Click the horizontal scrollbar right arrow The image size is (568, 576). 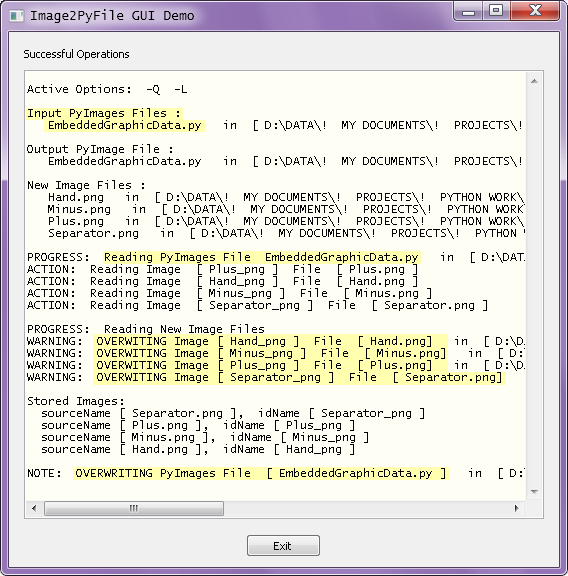[517, 508]
